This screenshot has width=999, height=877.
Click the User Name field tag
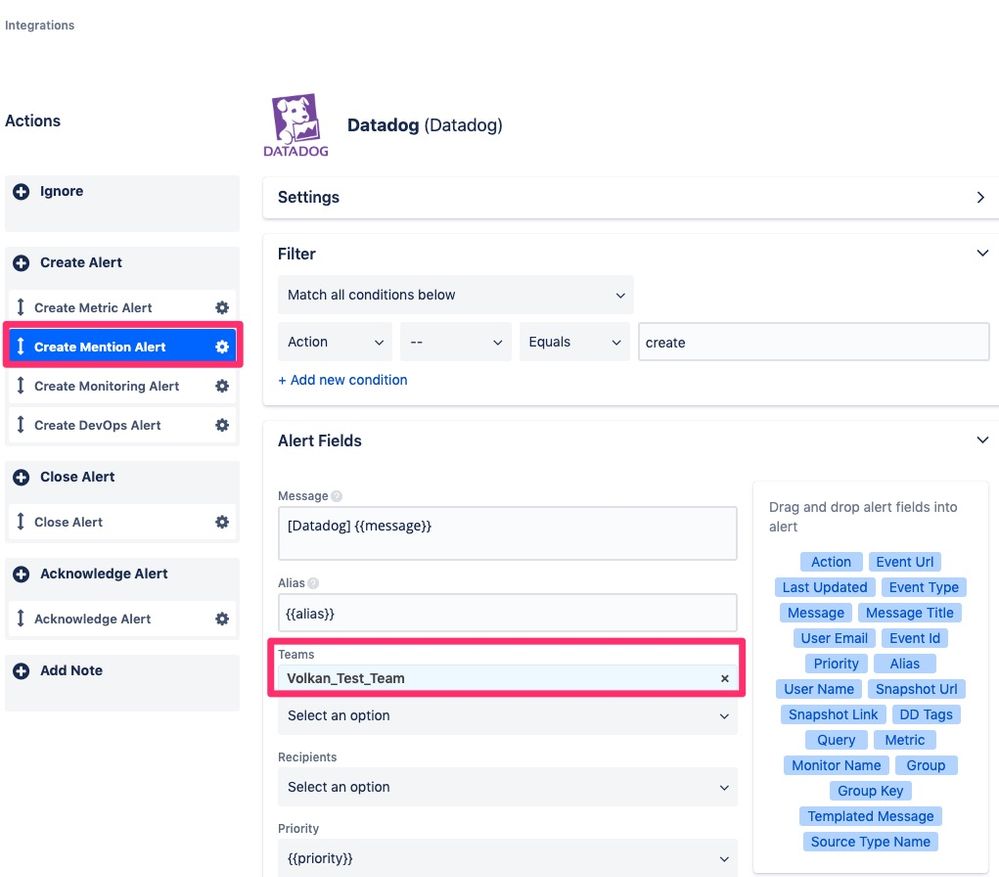tap(819, 689)
